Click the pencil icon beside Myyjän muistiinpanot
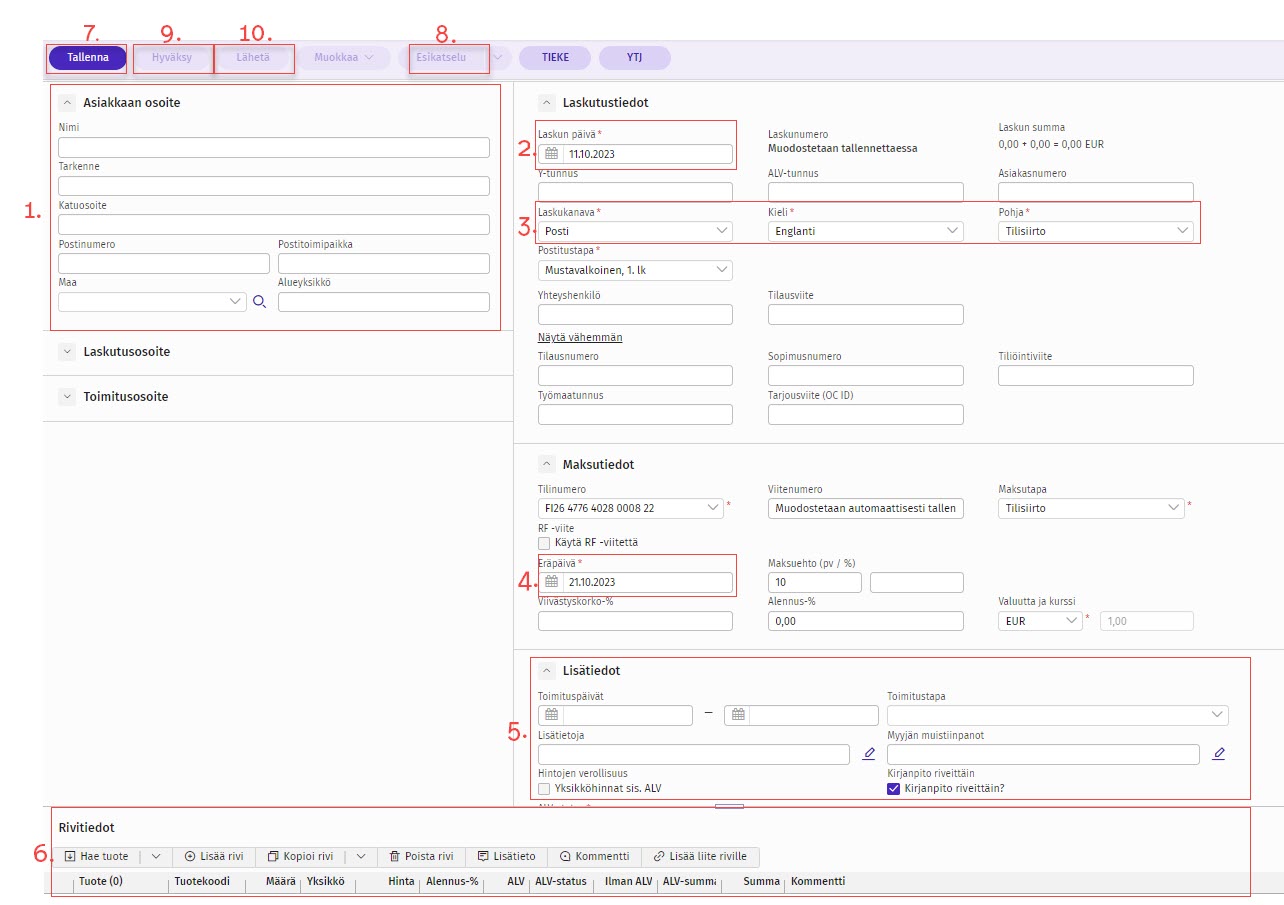This screenshot has height=905, width=1284. (1217, 754)
